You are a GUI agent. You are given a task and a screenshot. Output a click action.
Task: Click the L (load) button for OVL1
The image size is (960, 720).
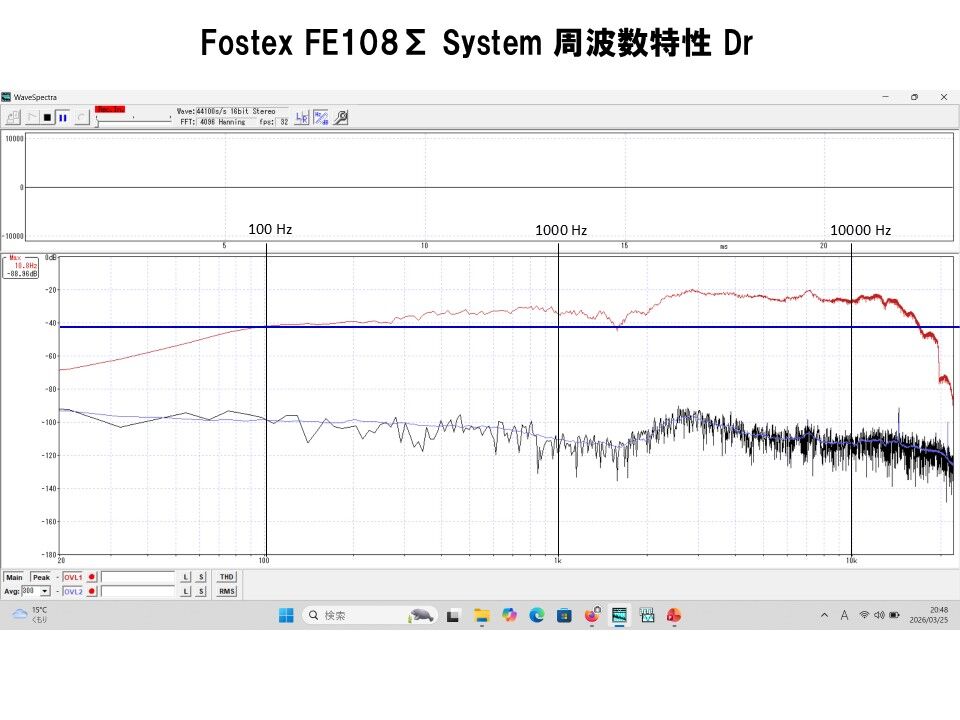coord(186,577)
